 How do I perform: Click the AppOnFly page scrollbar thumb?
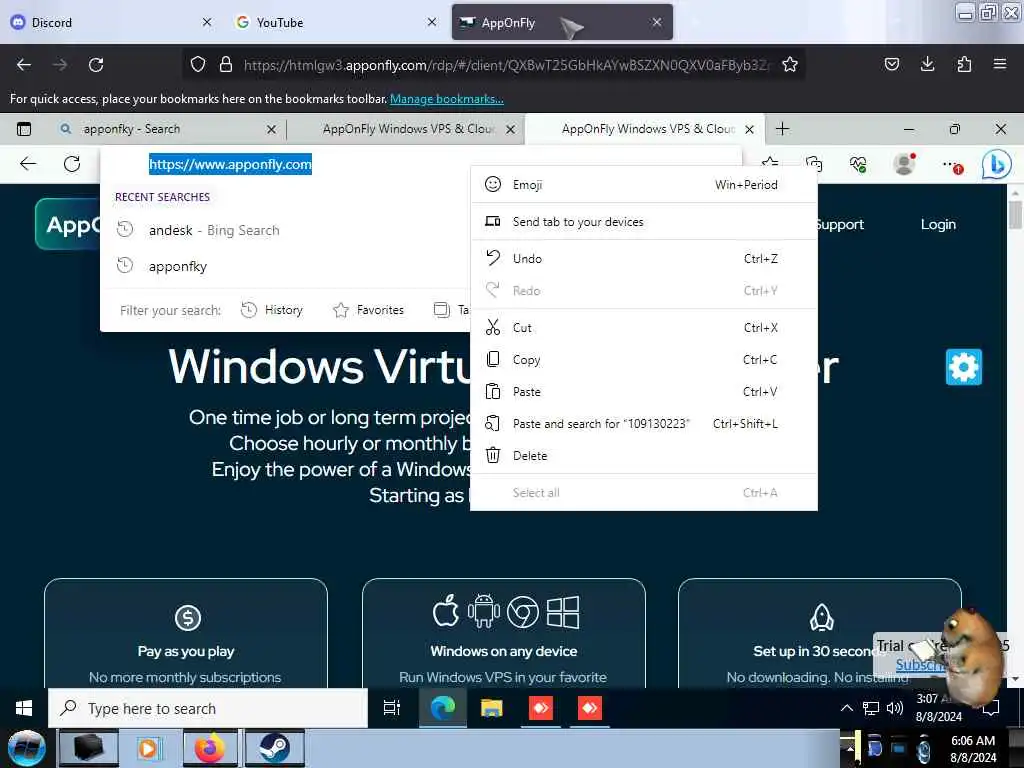click(1015, 215)
